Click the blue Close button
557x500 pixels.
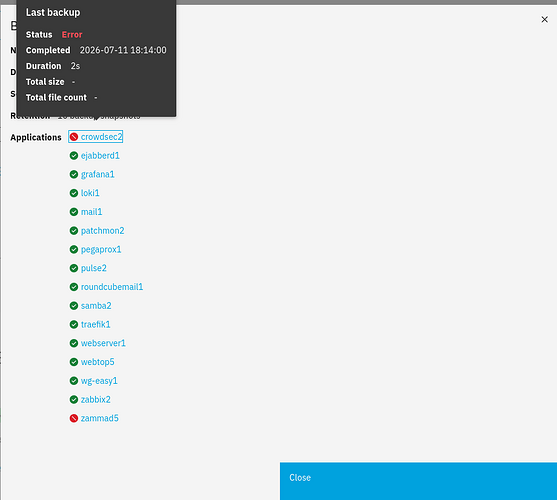418,481
